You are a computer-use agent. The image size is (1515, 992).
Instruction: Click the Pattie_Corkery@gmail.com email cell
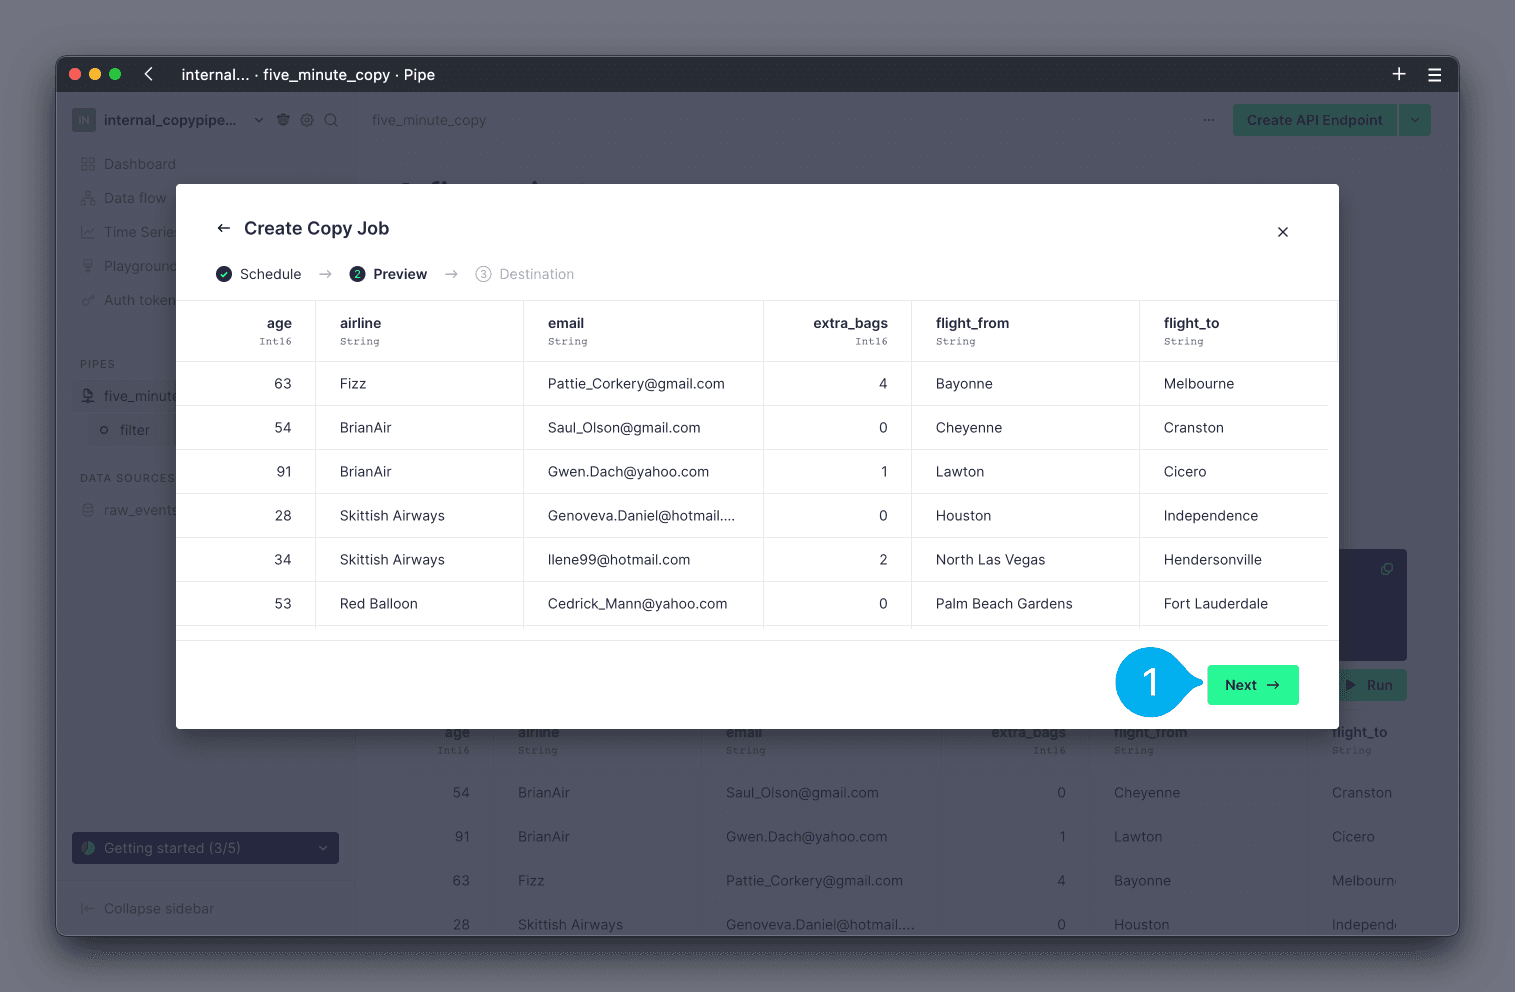pyautogui.click(x=636, y=384)
